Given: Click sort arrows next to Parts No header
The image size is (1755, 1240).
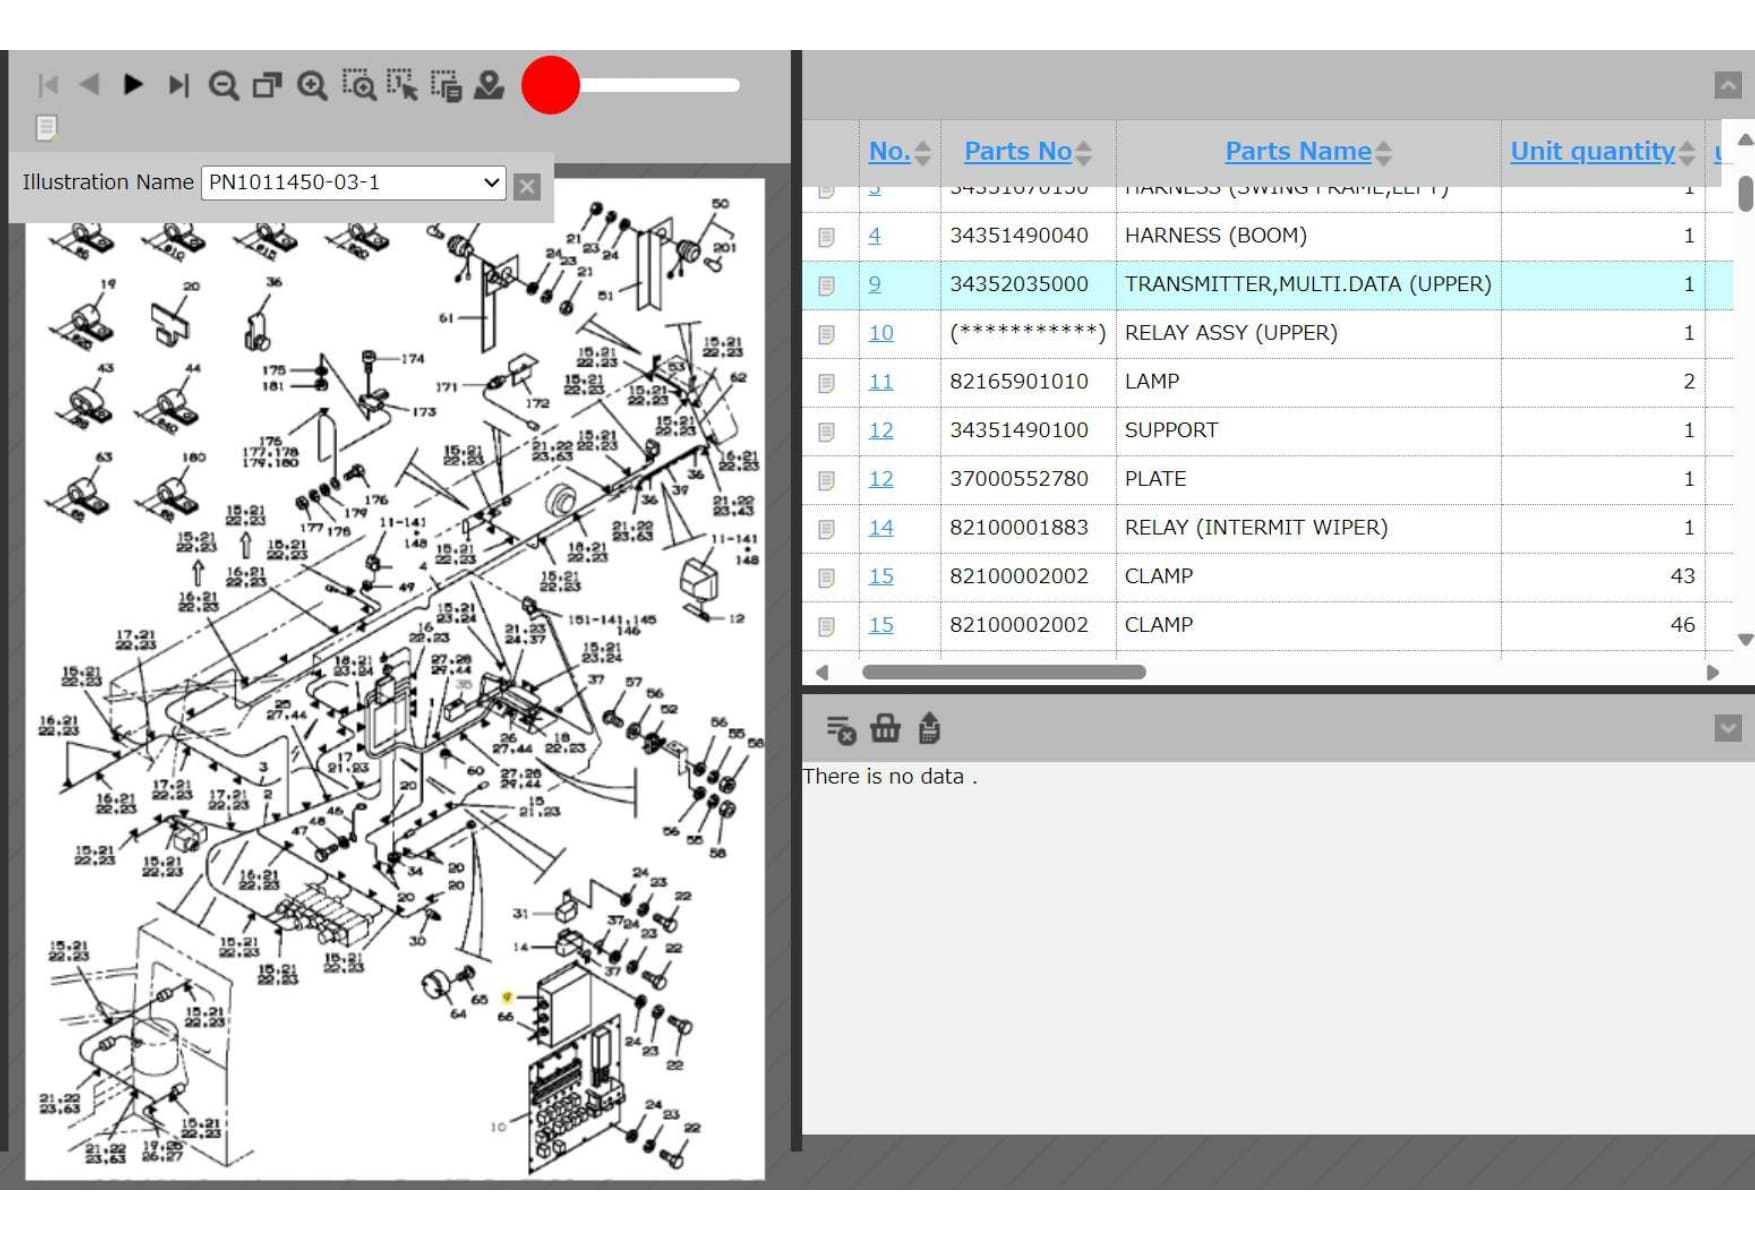Looking at the screenshot, I should [1084, 153].
